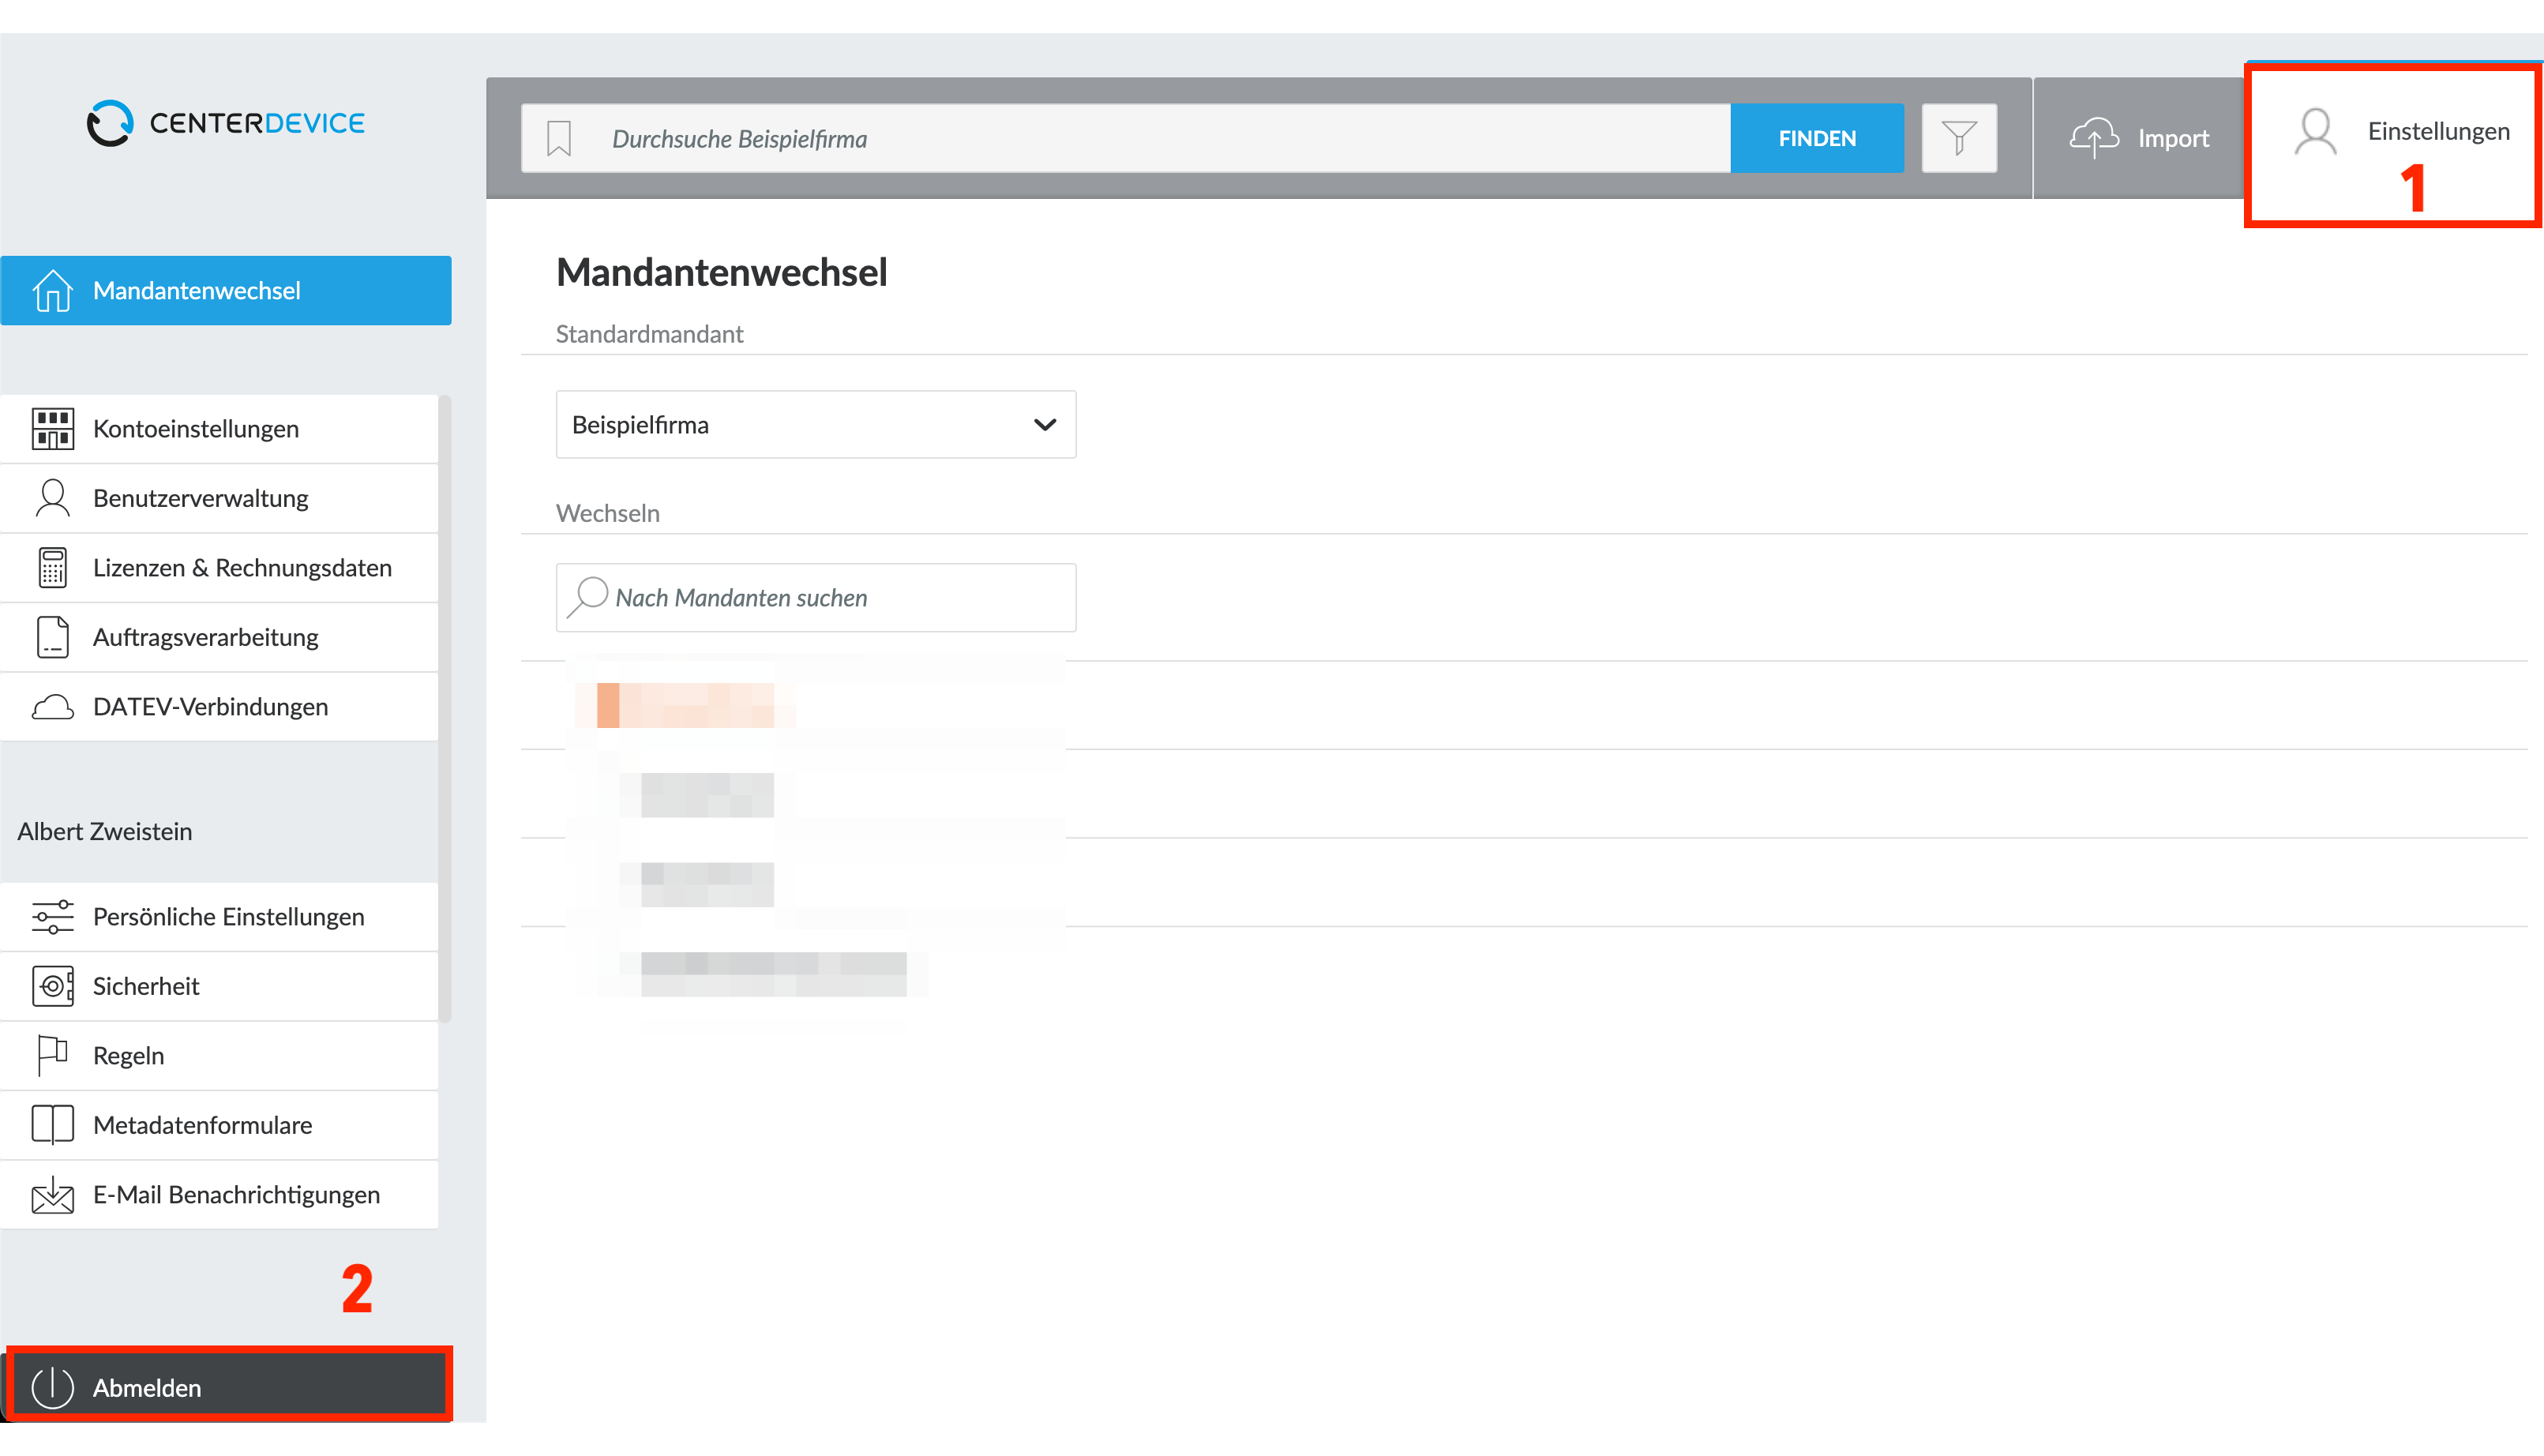The height and width of the screenshot is (1456, 2544).
Task: Open Lizenzen & Rechnungsdaten
Action: click(219, 567)
